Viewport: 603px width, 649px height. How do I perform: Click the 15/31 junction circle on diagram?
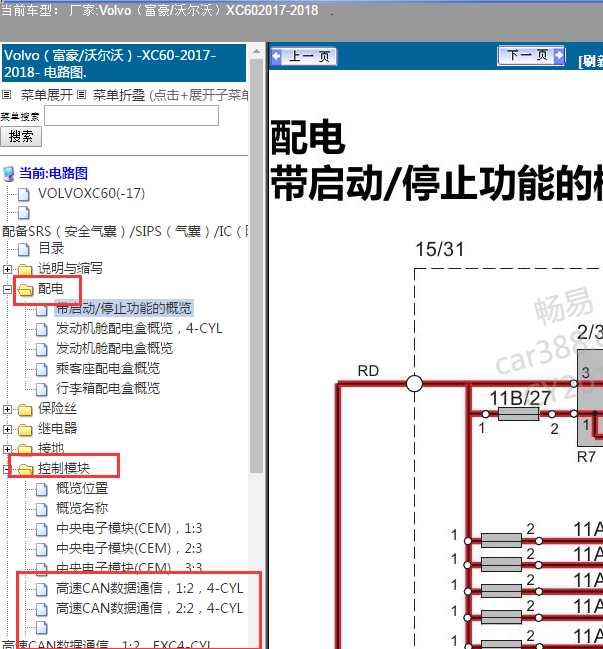tap(414, 383)
